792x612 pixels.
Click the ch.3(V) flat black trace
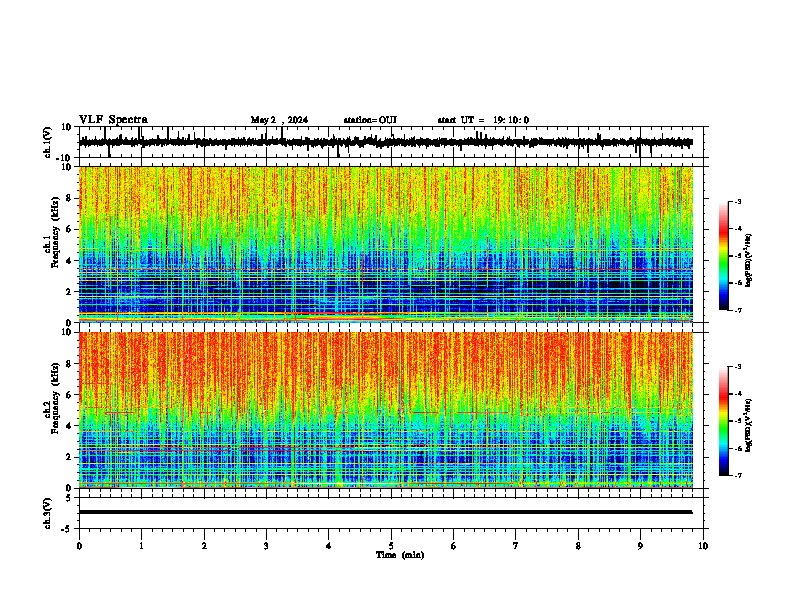pos(386,512)
